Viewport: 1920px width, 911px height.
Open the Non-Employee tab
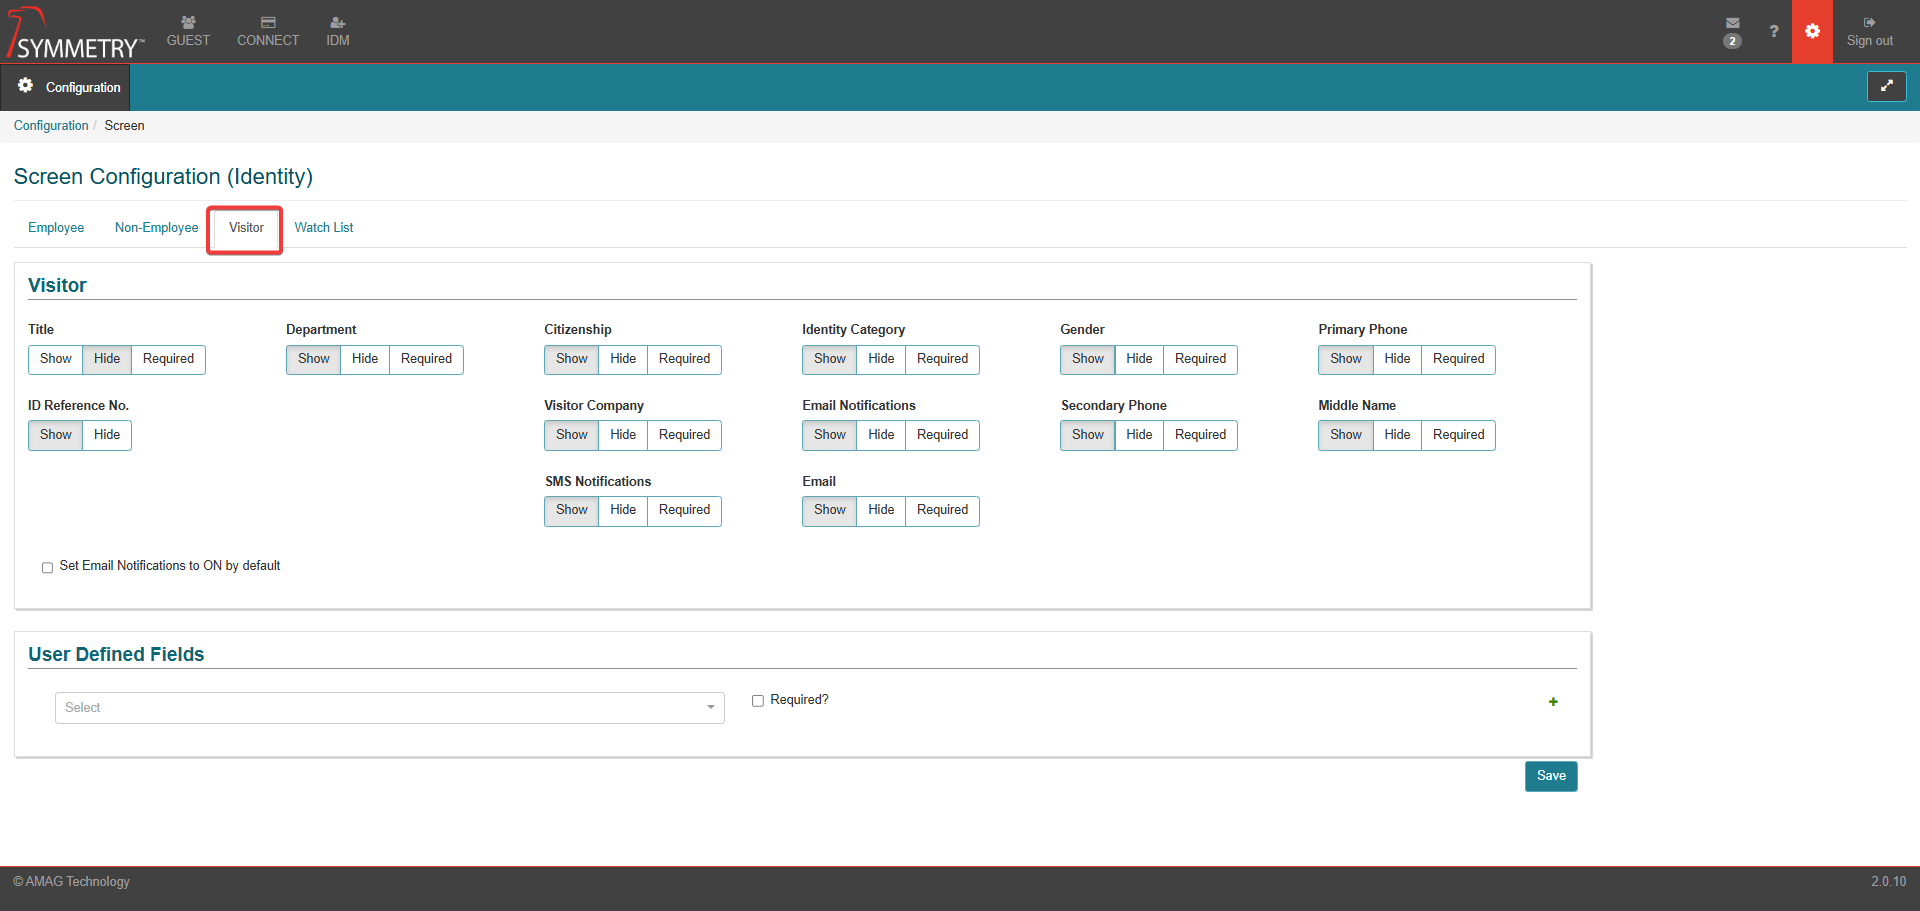[x=156, y=228]
